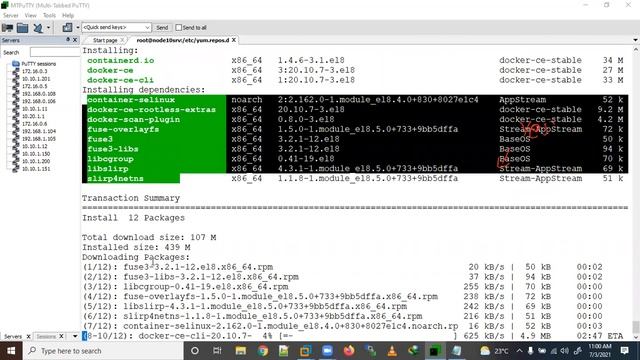The height and width of the screenshot is (360, 640).
Task: Select server 10.10.1.12 in the tree
Action: pos(34,146)
